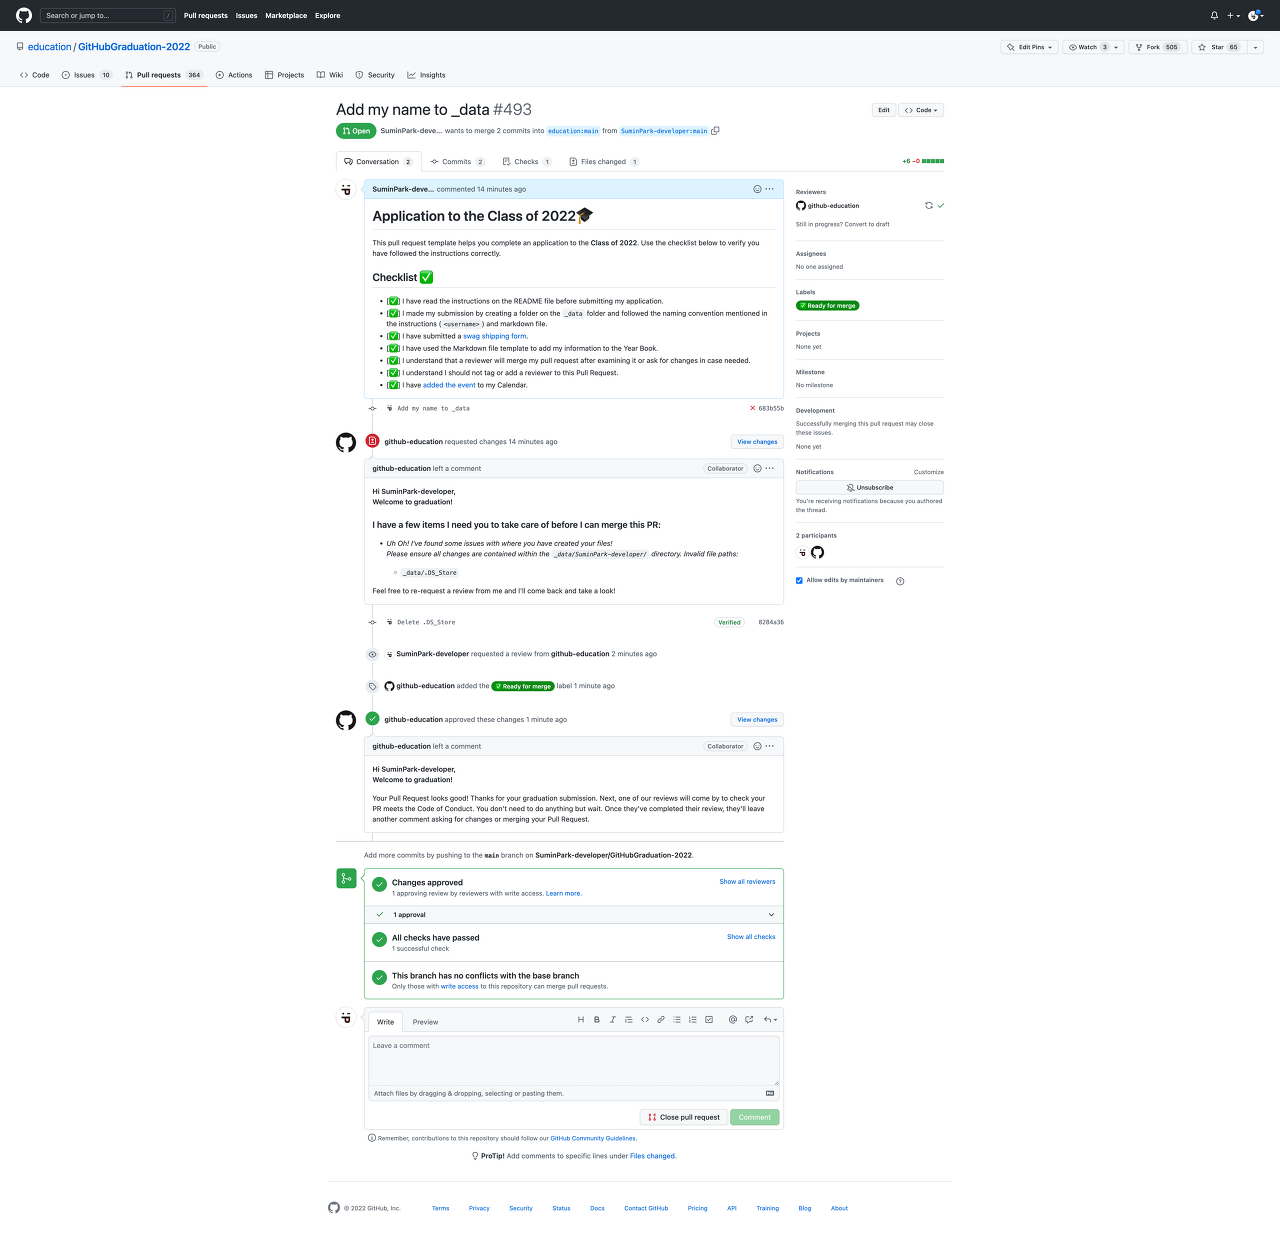Add a link via the comment toolbar

(661, 1020)
